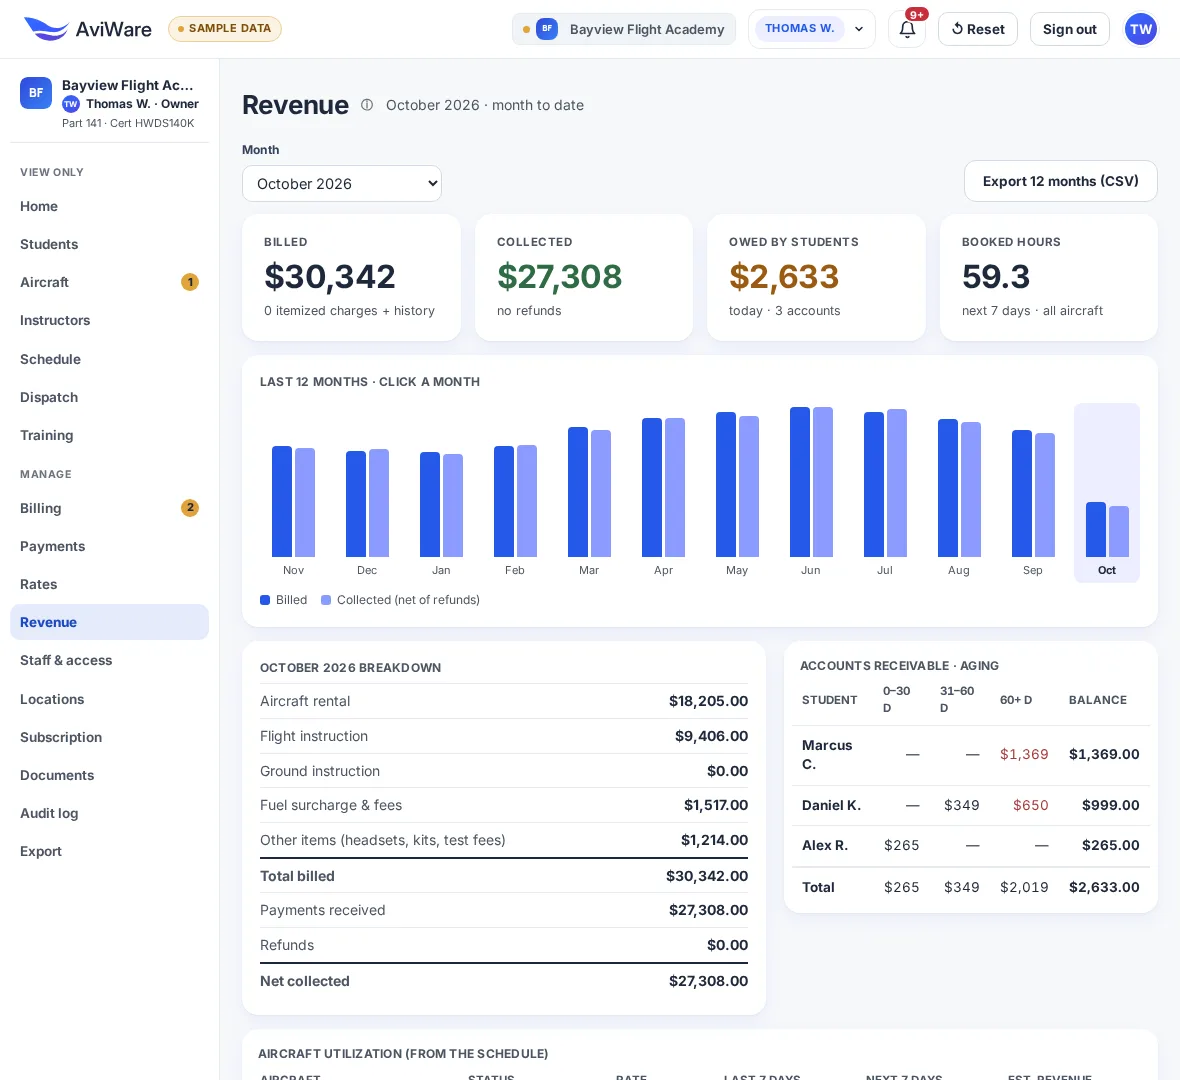Click Daniel K. in aging table
The width and height of the screenshot is (1180, 1080).
[x=832, y=805]
